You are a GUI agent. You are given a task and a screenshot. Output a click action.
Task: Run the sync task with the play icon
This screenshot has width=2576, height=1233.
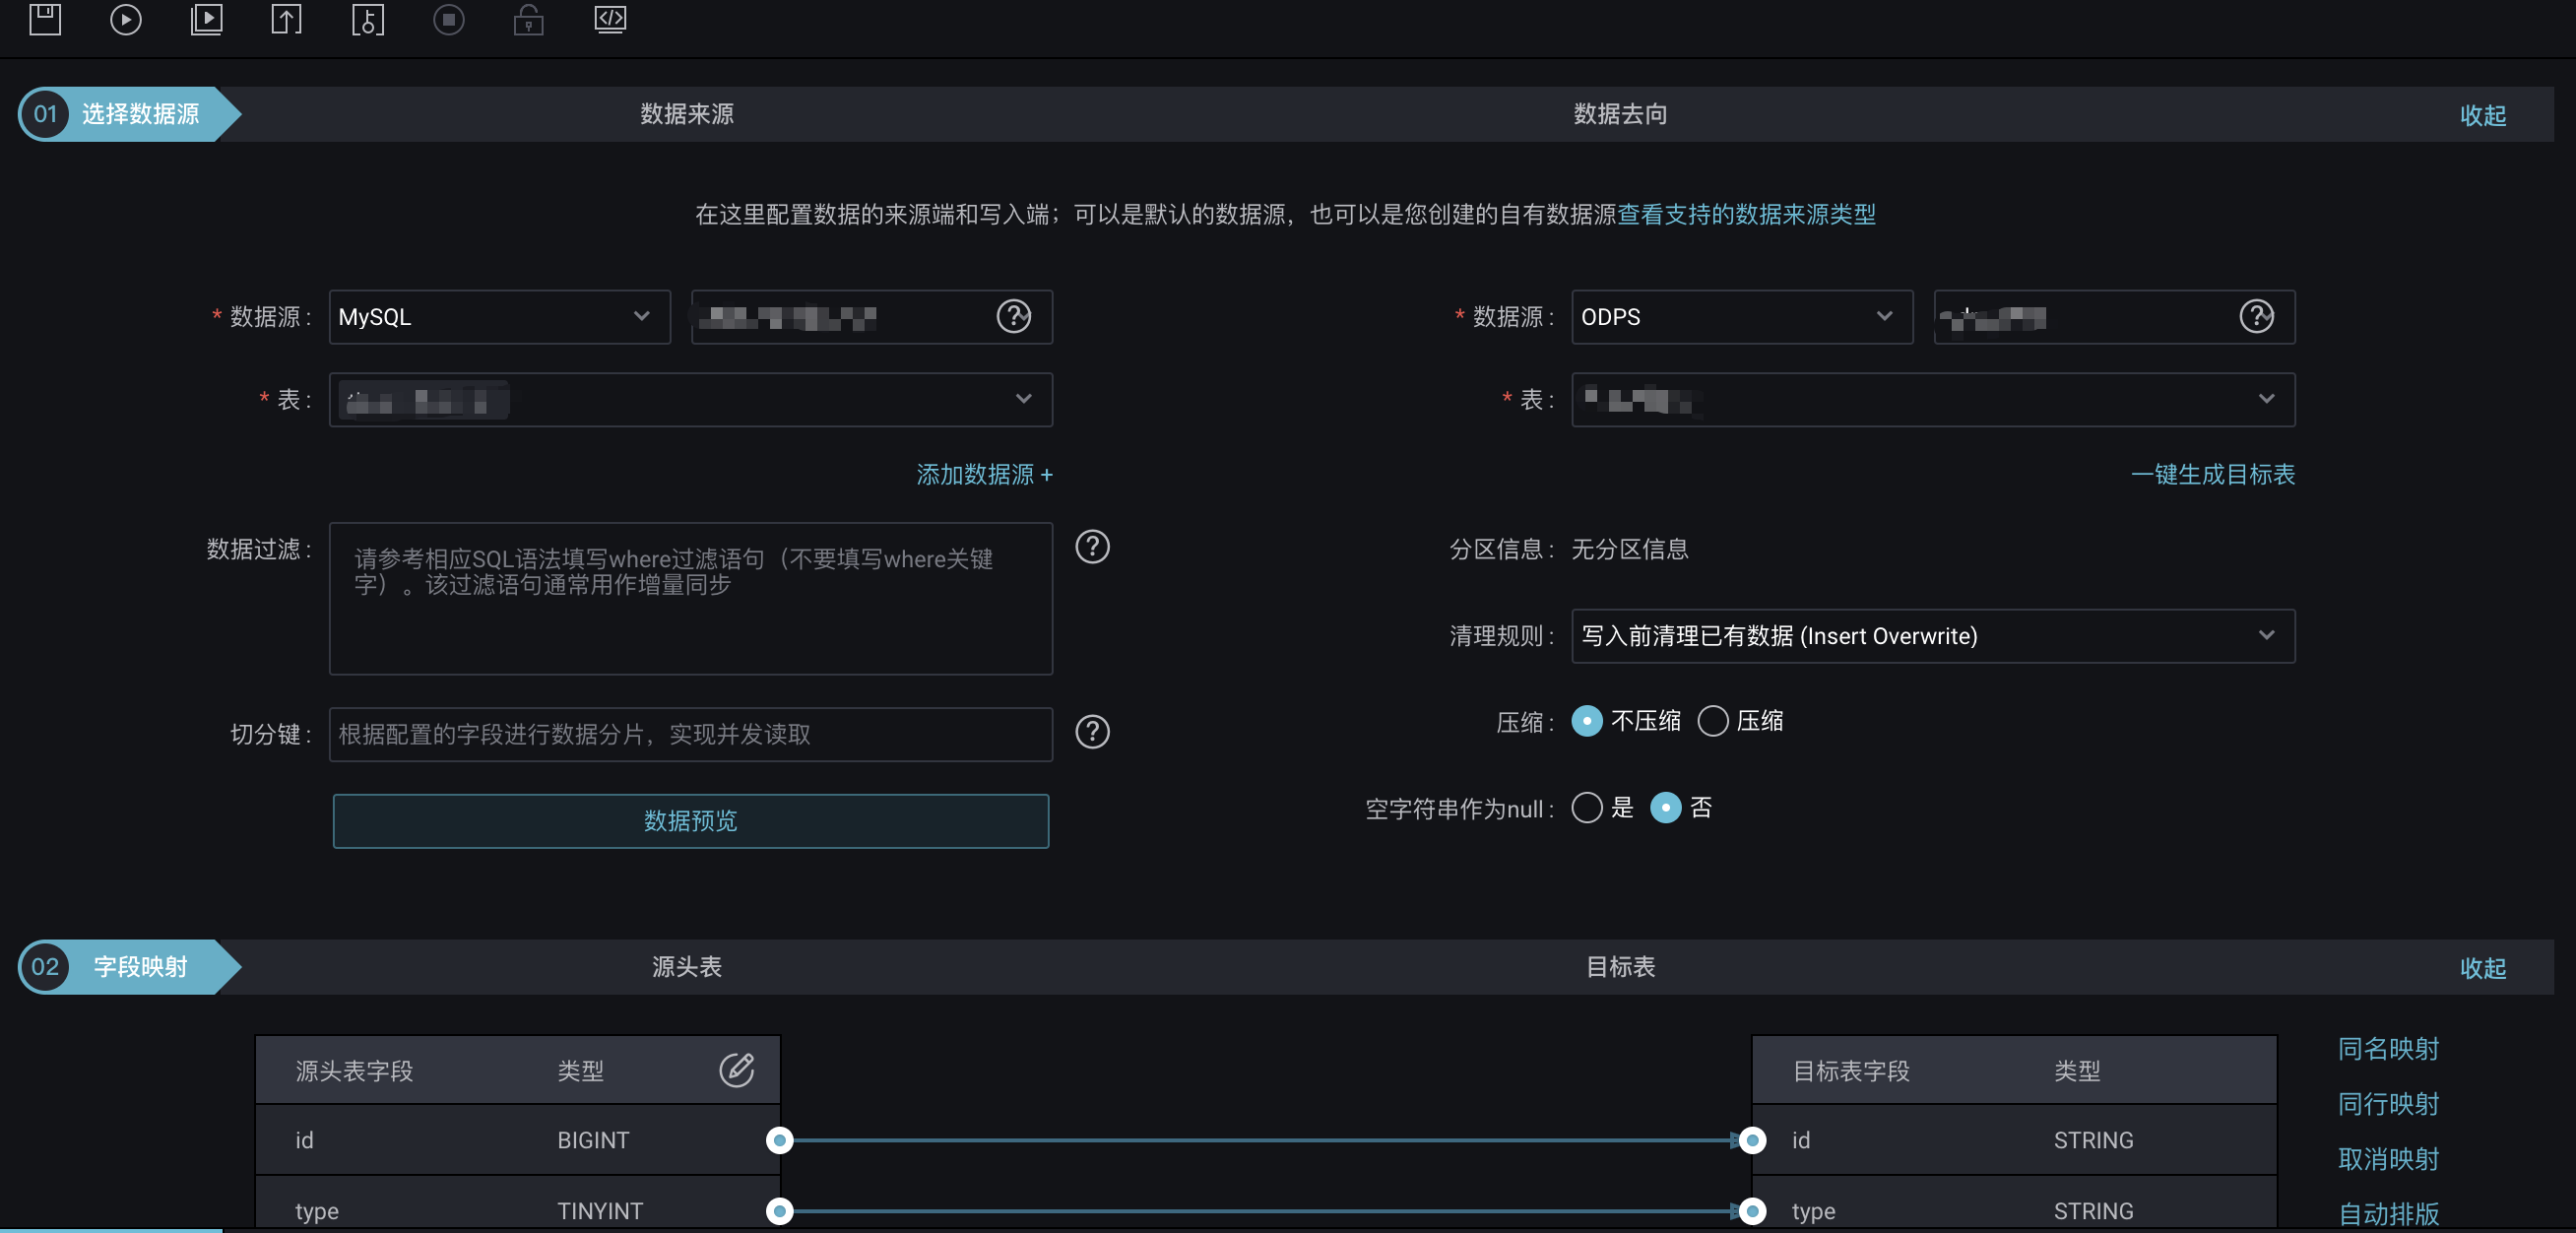(125, 20)
